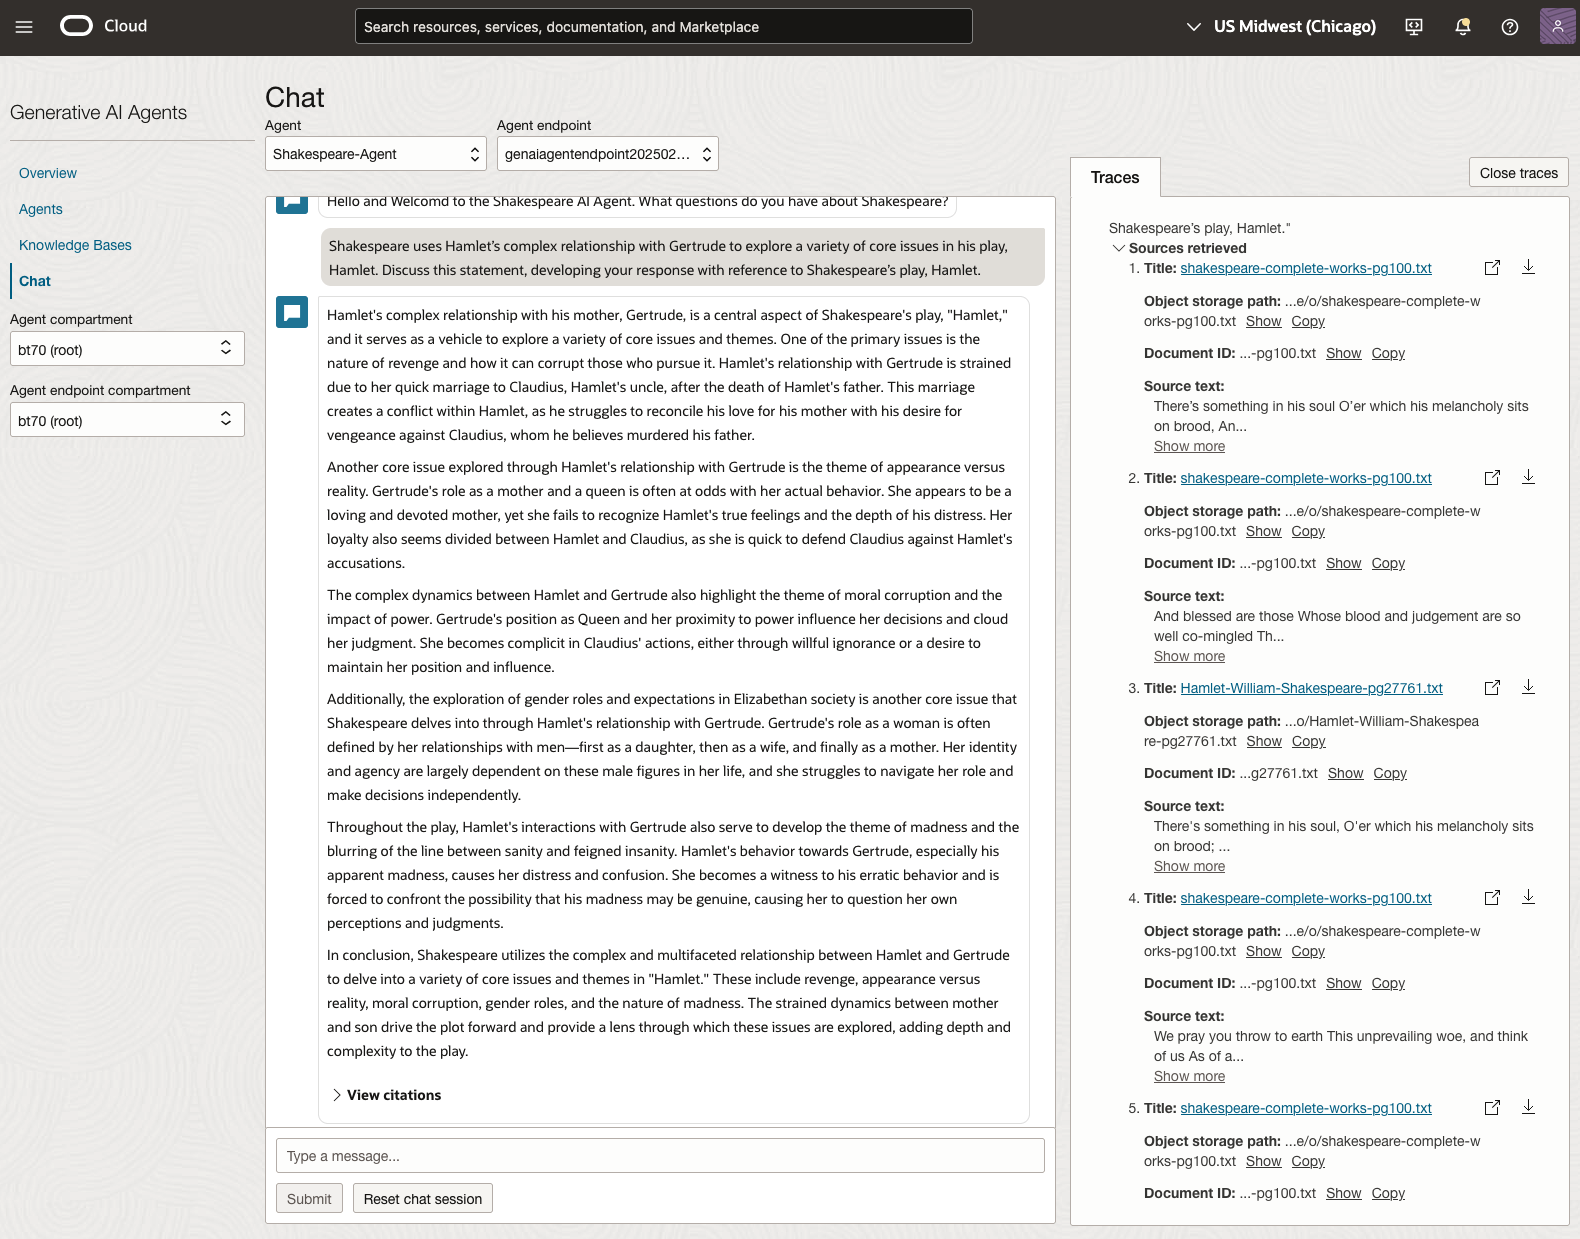Open first source in new window icon
The image size is (1580, 1239).
pos(1492,268)
